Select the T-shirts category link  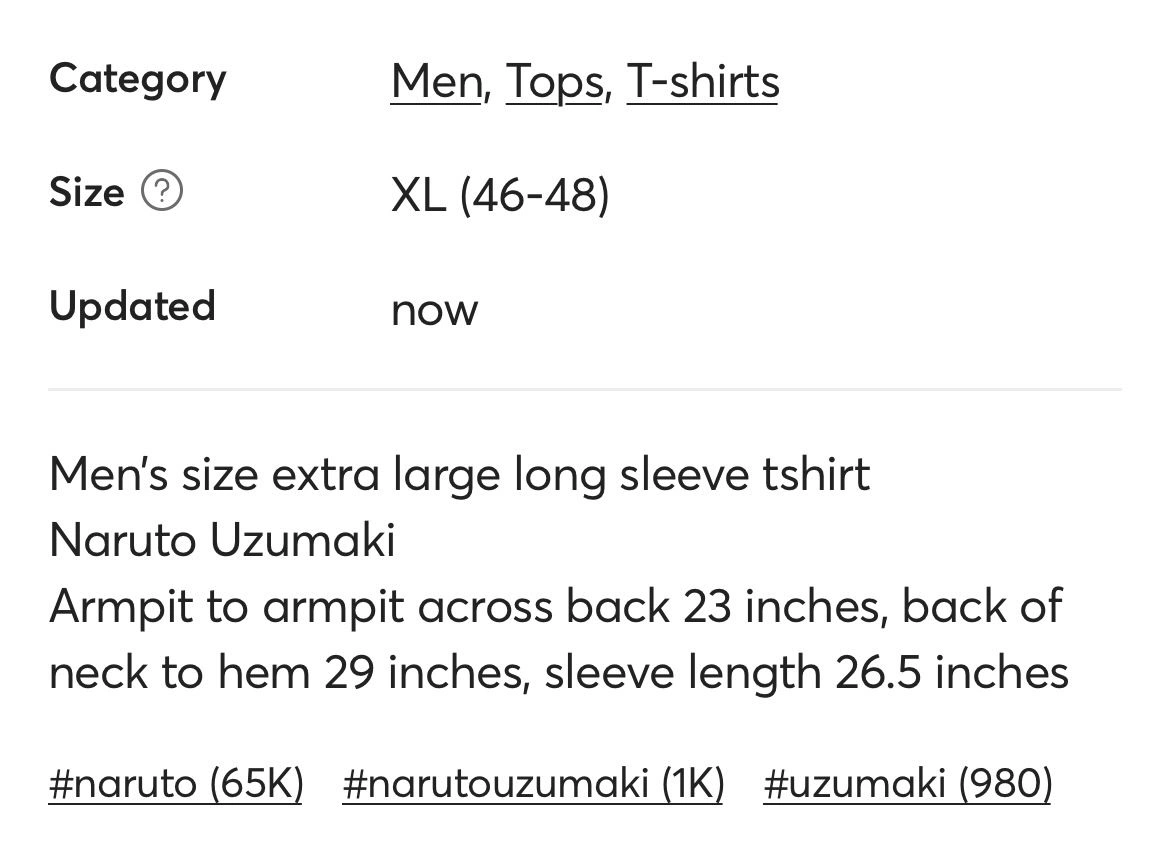tap(703, 81)
